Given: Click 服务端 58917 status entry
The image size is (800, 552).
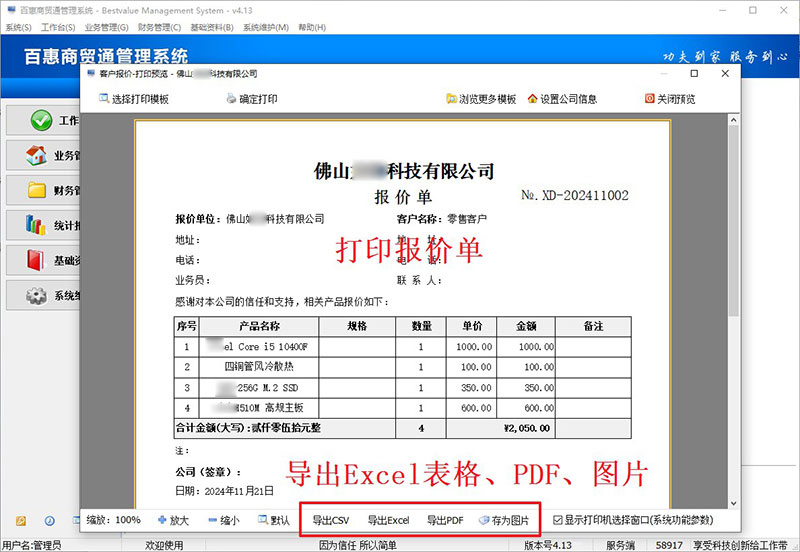Looking at the screenshot, I should pyautogui.click(x=644, y=545).
